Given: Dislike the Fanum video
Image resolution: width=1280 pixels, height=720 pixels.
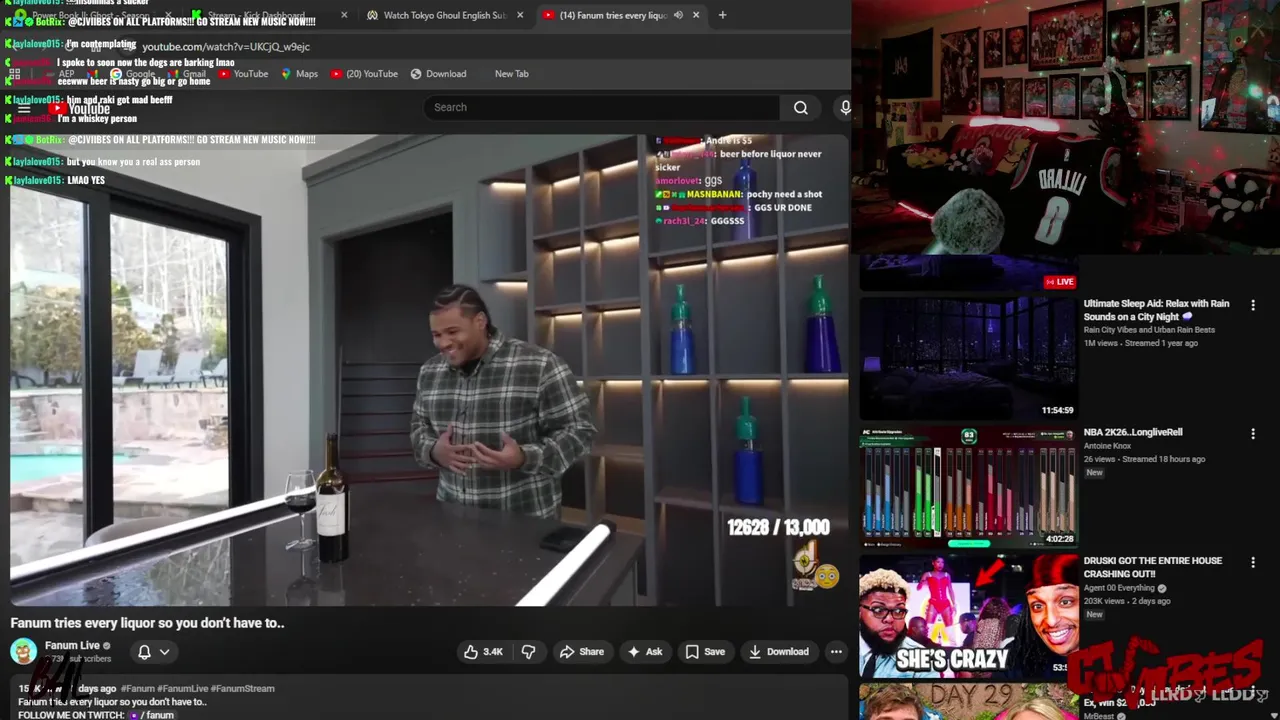Looking at the screenshot, I should [x=528, y=652].
